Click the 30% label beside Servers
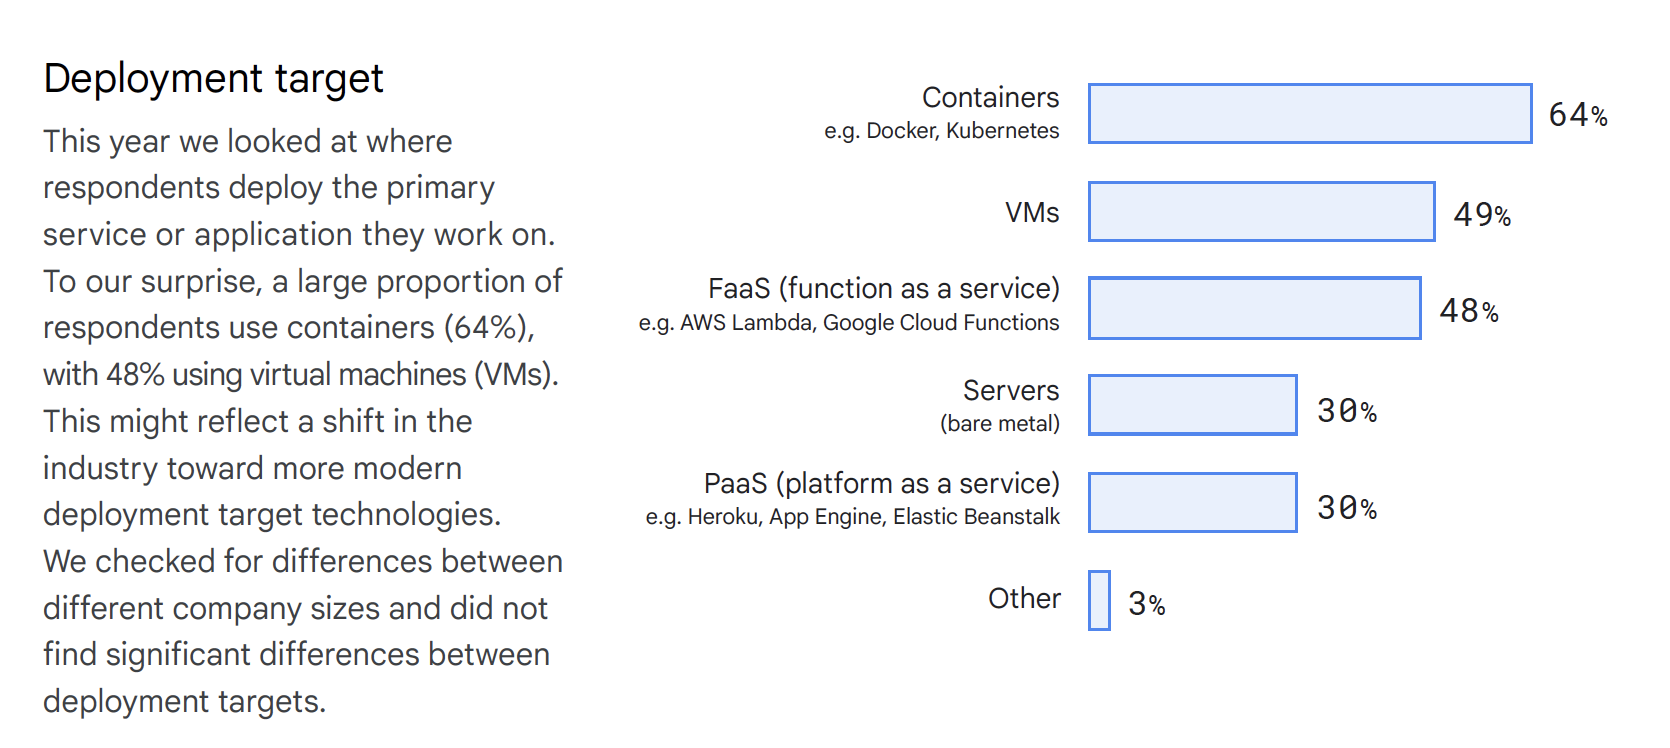Viewport: 1670px width, 748px height. click(1347, 410)
